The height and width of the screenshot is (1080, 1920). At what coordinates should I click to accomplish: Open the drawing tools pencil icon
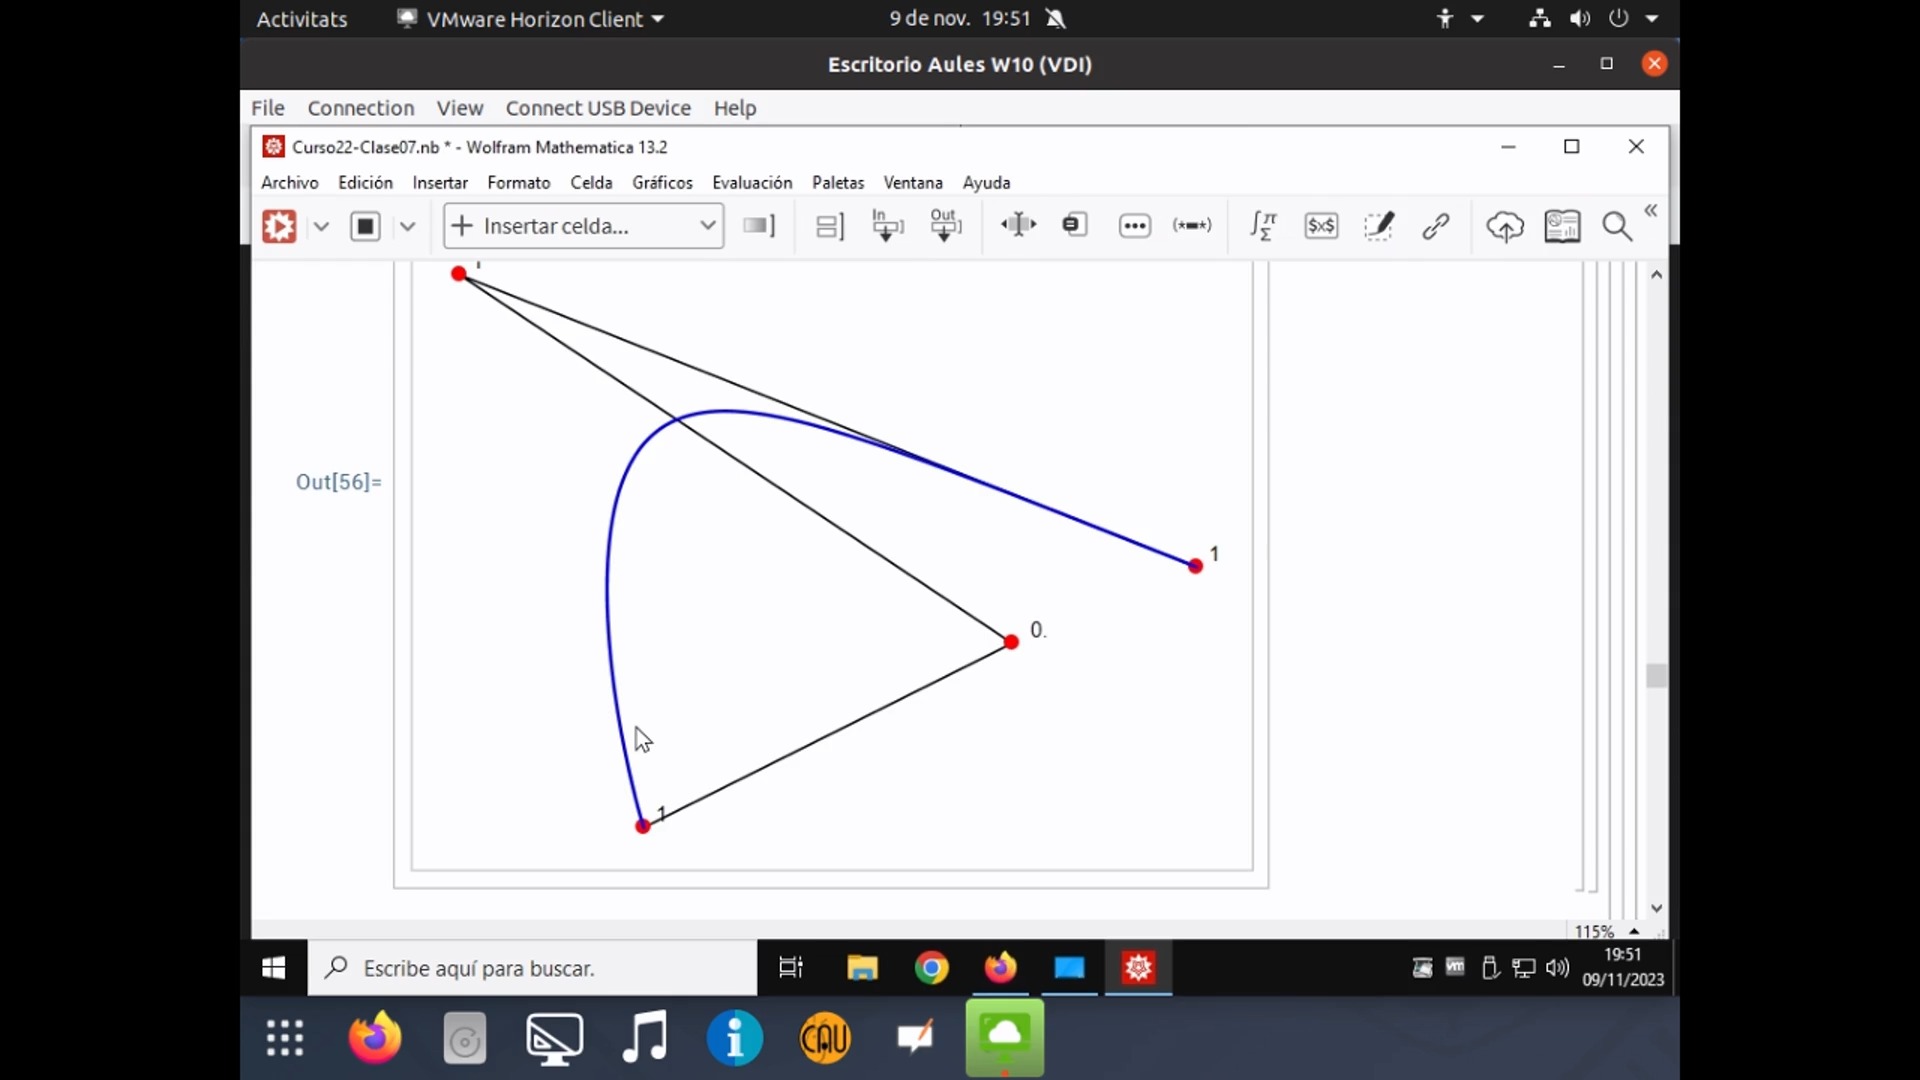1379,226
